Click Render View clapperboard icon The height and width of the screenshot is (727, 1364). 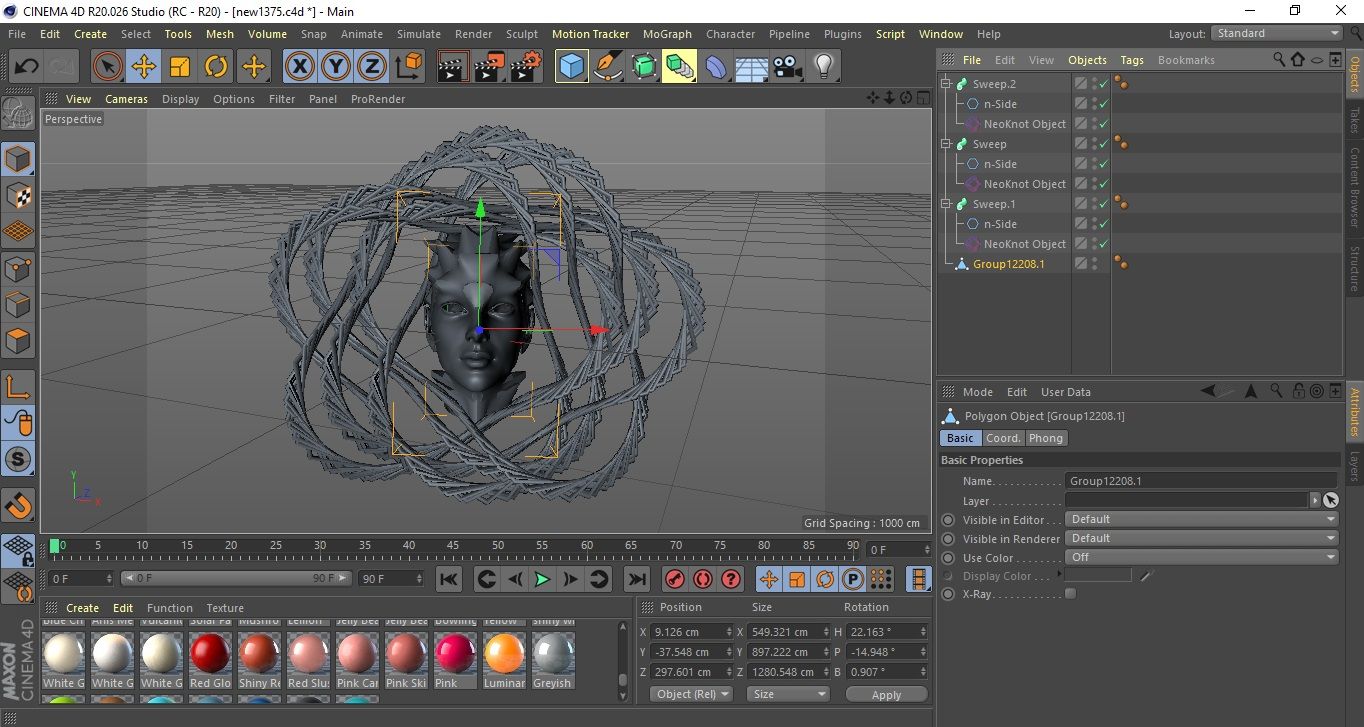(x=453, y=67)
